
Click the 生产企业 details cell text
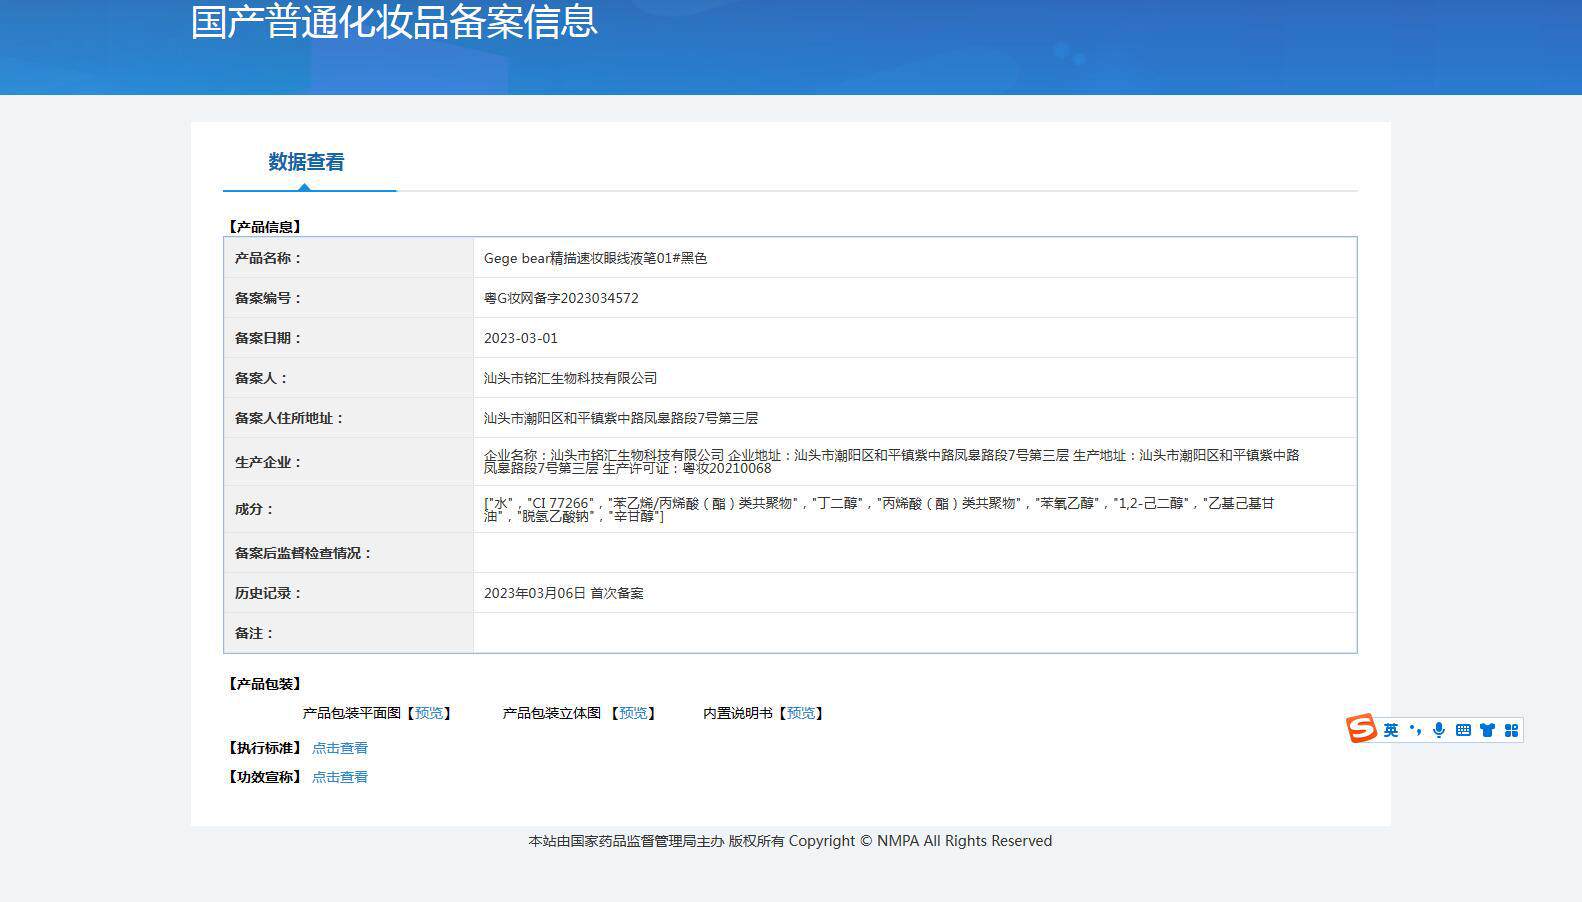pyautogui.click(x=892, y=461)
